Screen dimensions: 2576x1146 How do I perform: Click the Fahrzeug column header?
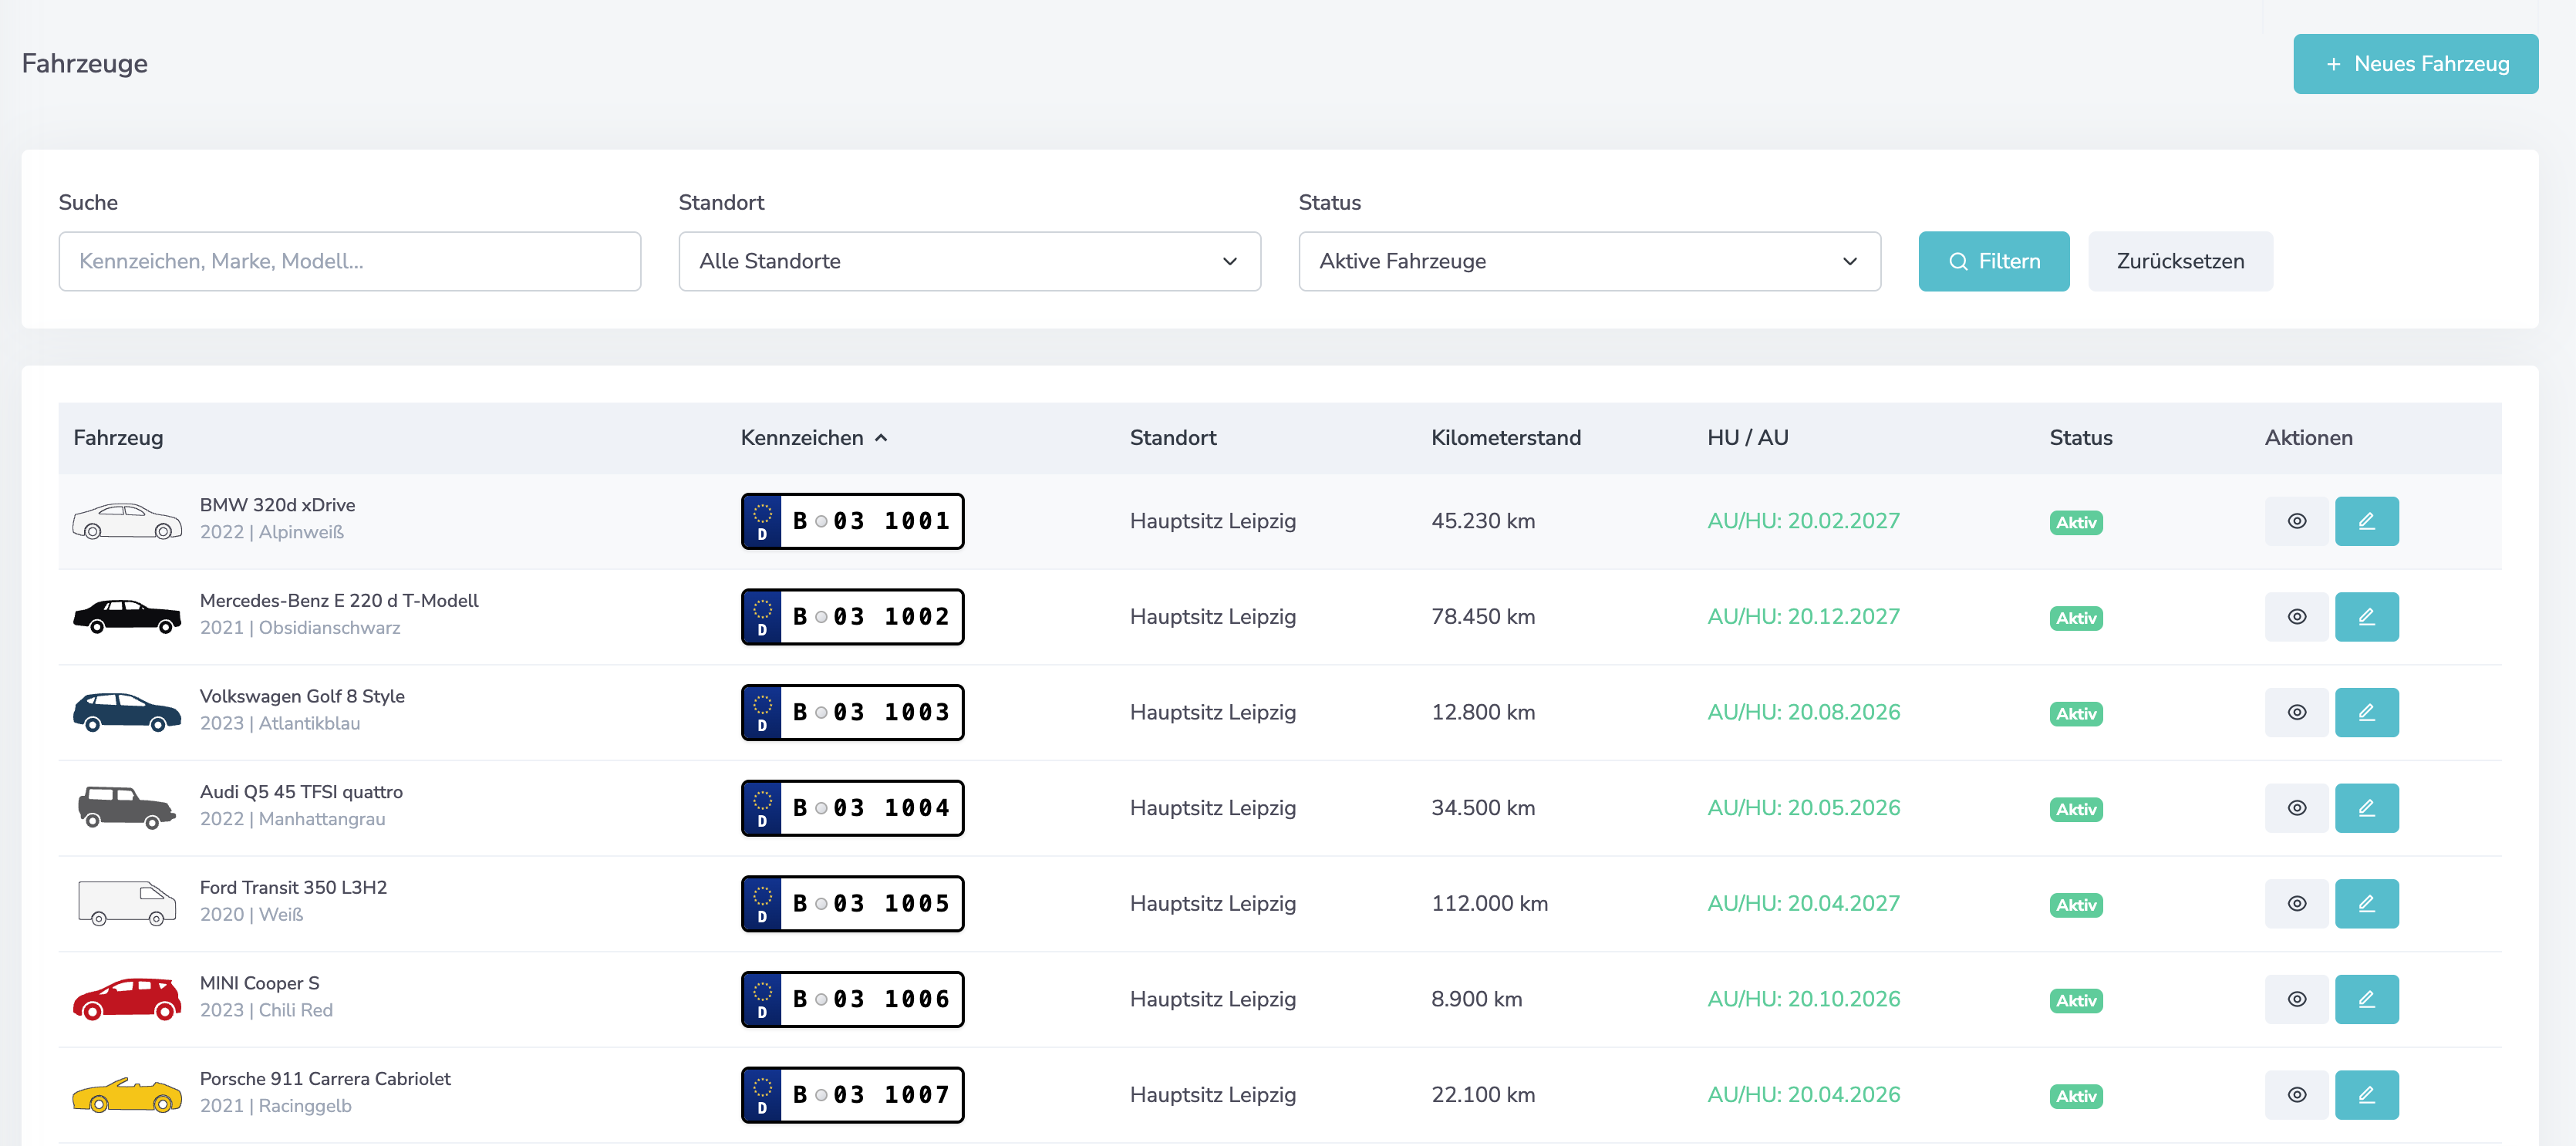coord(118,438)
